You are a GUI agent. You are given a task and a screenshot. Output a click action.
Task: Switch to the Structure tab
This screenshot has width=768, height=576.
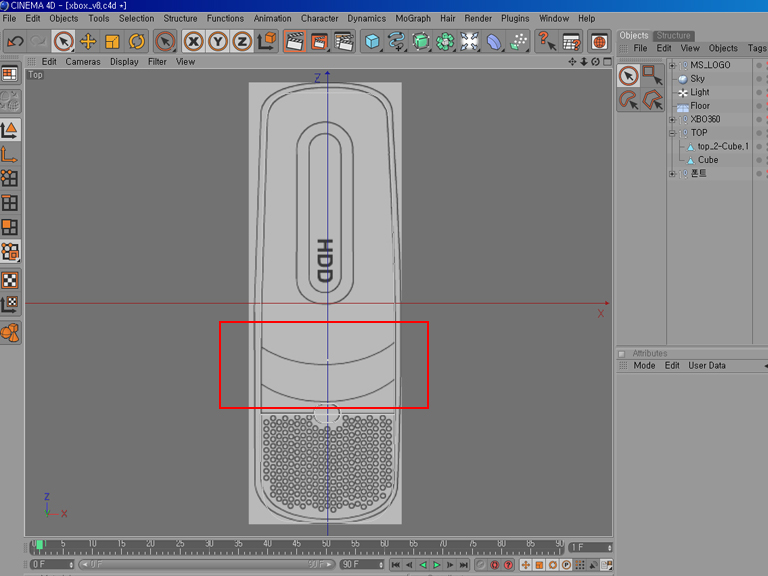point(673,35)
